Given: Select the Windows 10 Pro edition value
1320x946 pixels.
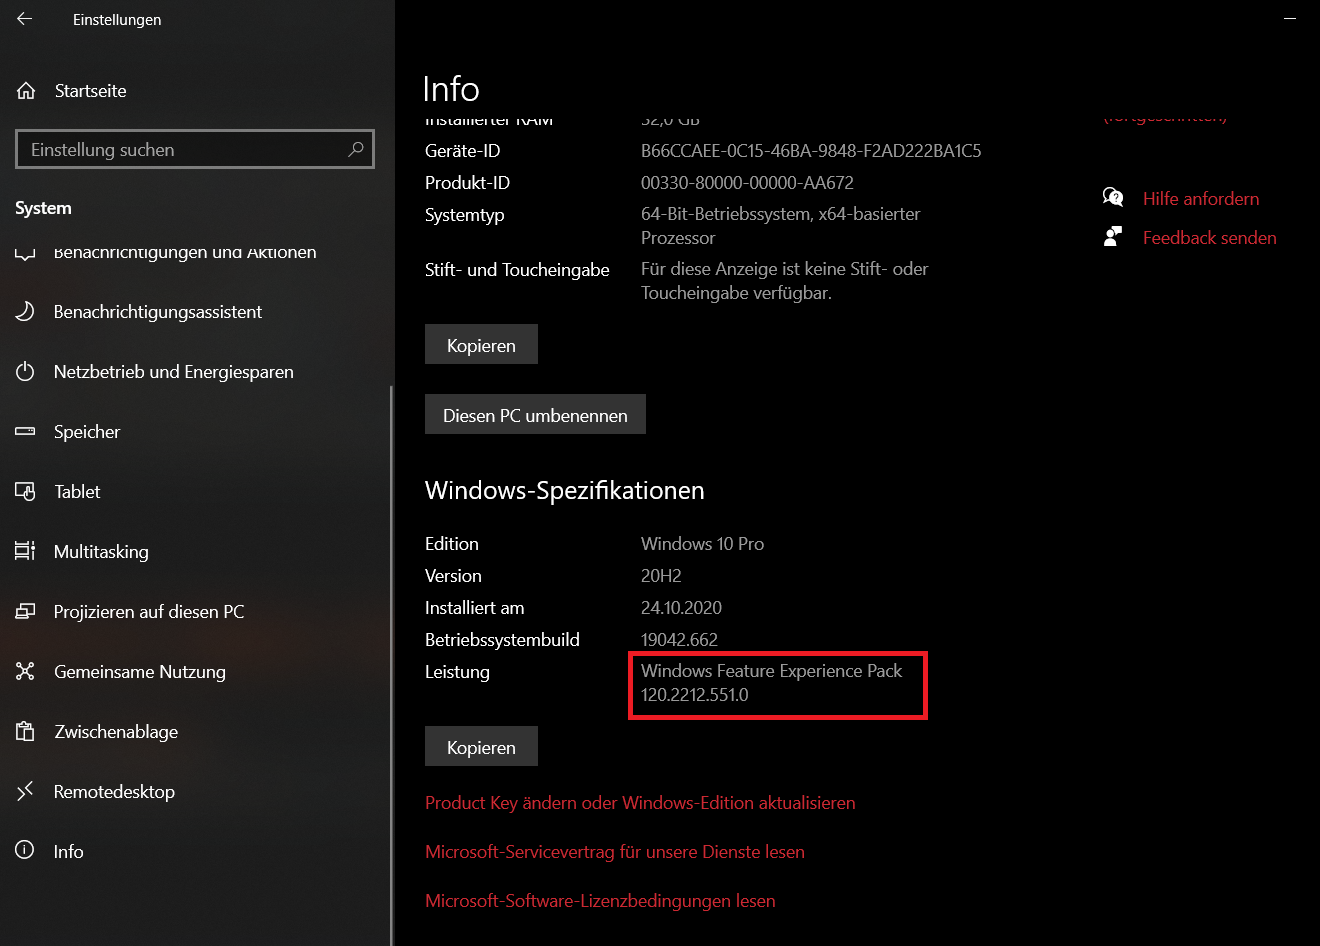Looking at the screenshot, I should point(702,544).
